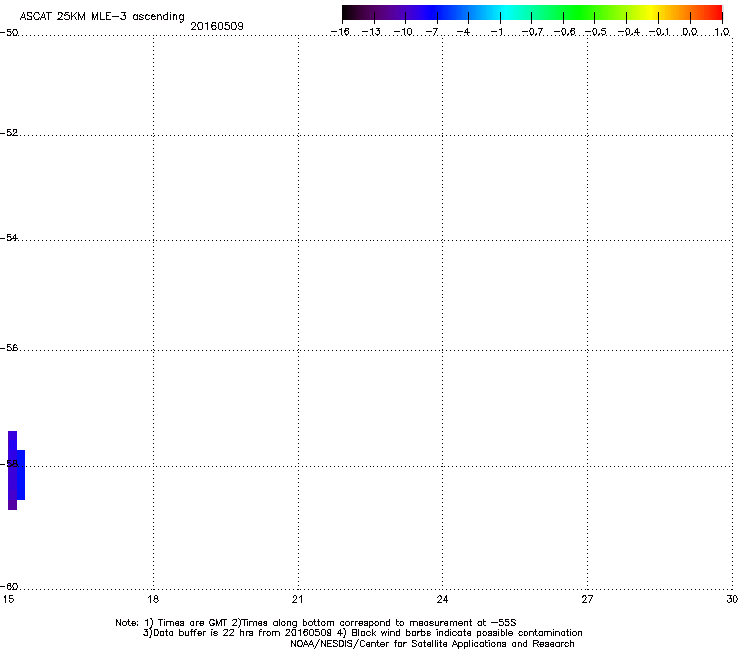This screenshot has width=740, height=650.
Task: Click the 0.0 label on color bar
Action: (x=690, y=32)
